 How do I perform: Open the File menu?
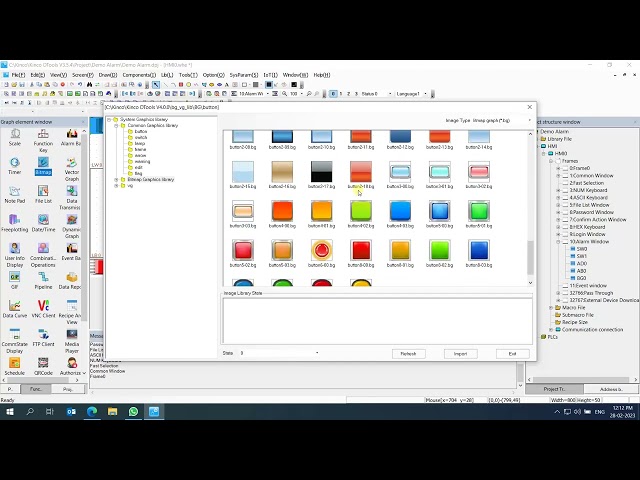18,75
